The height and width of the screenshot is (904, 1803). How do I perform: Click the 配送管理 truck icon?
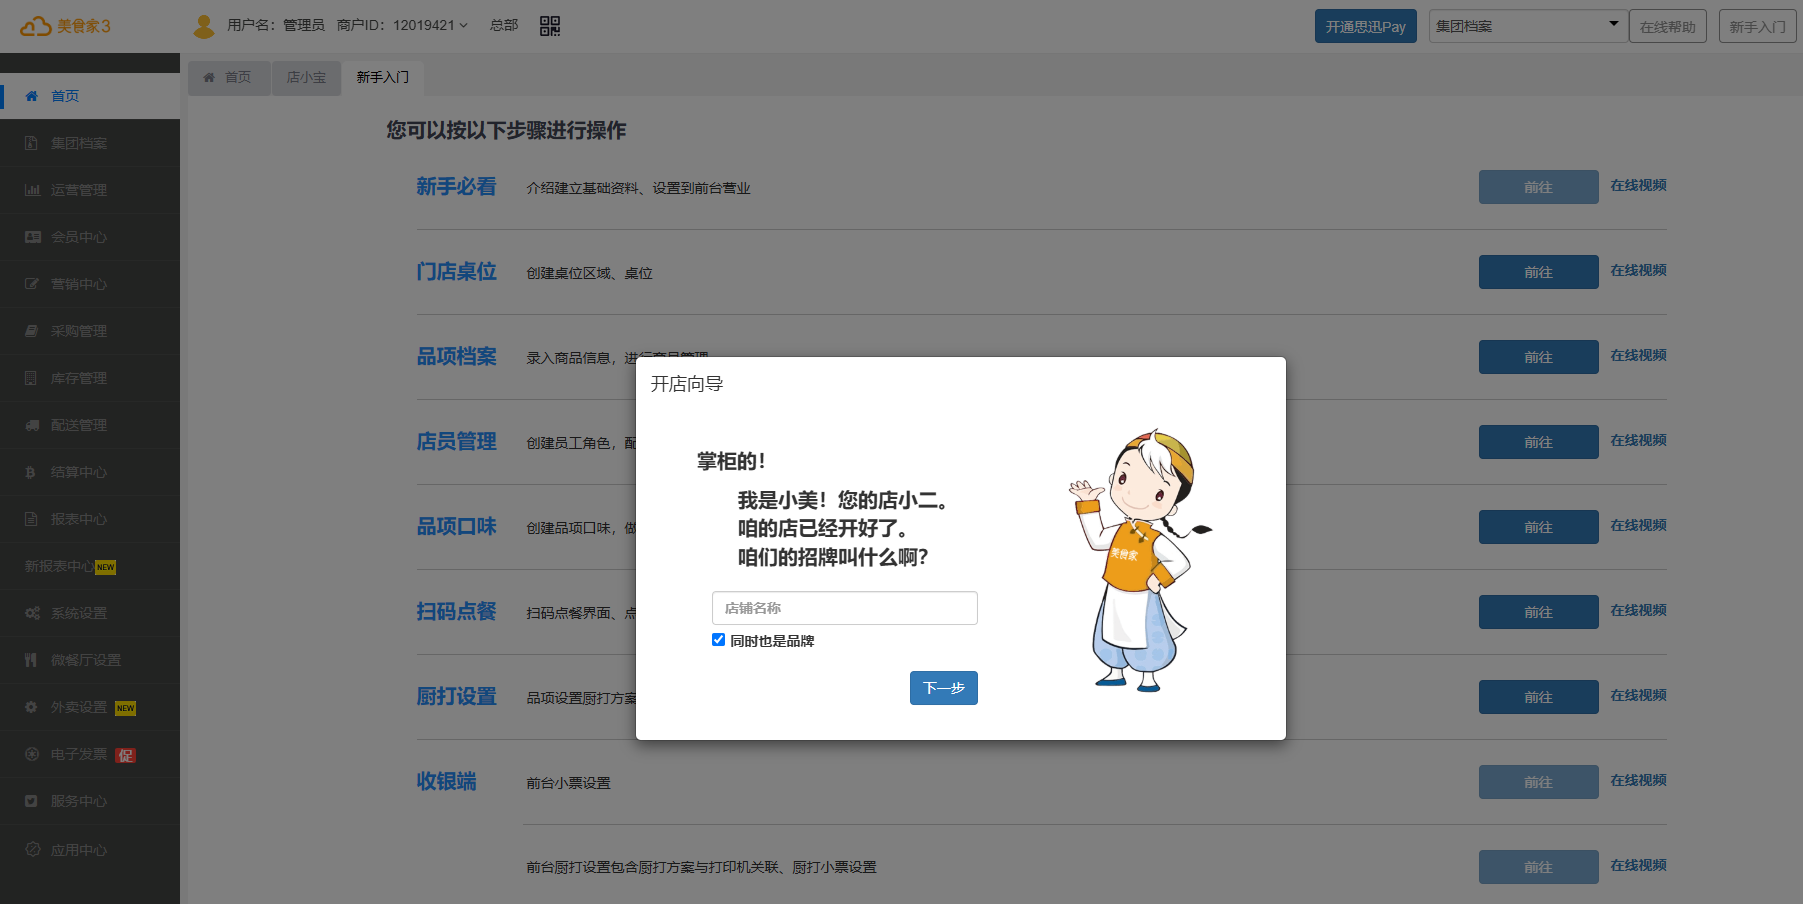(x=32, y=425)
